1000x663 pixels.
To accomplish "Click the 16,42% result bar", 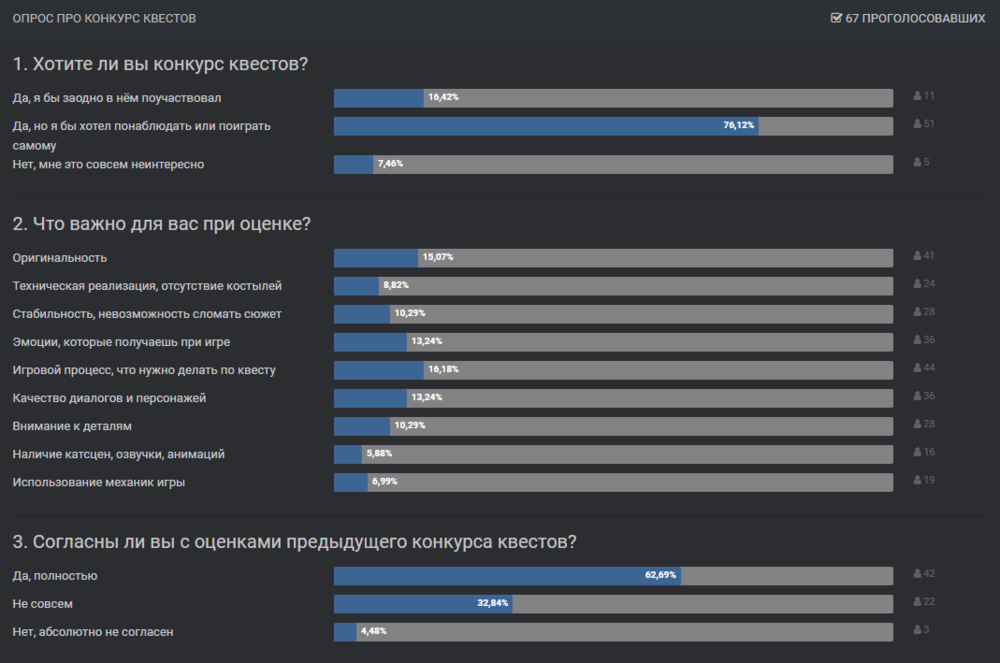I will pyautogui.click(x=613, y=98).
